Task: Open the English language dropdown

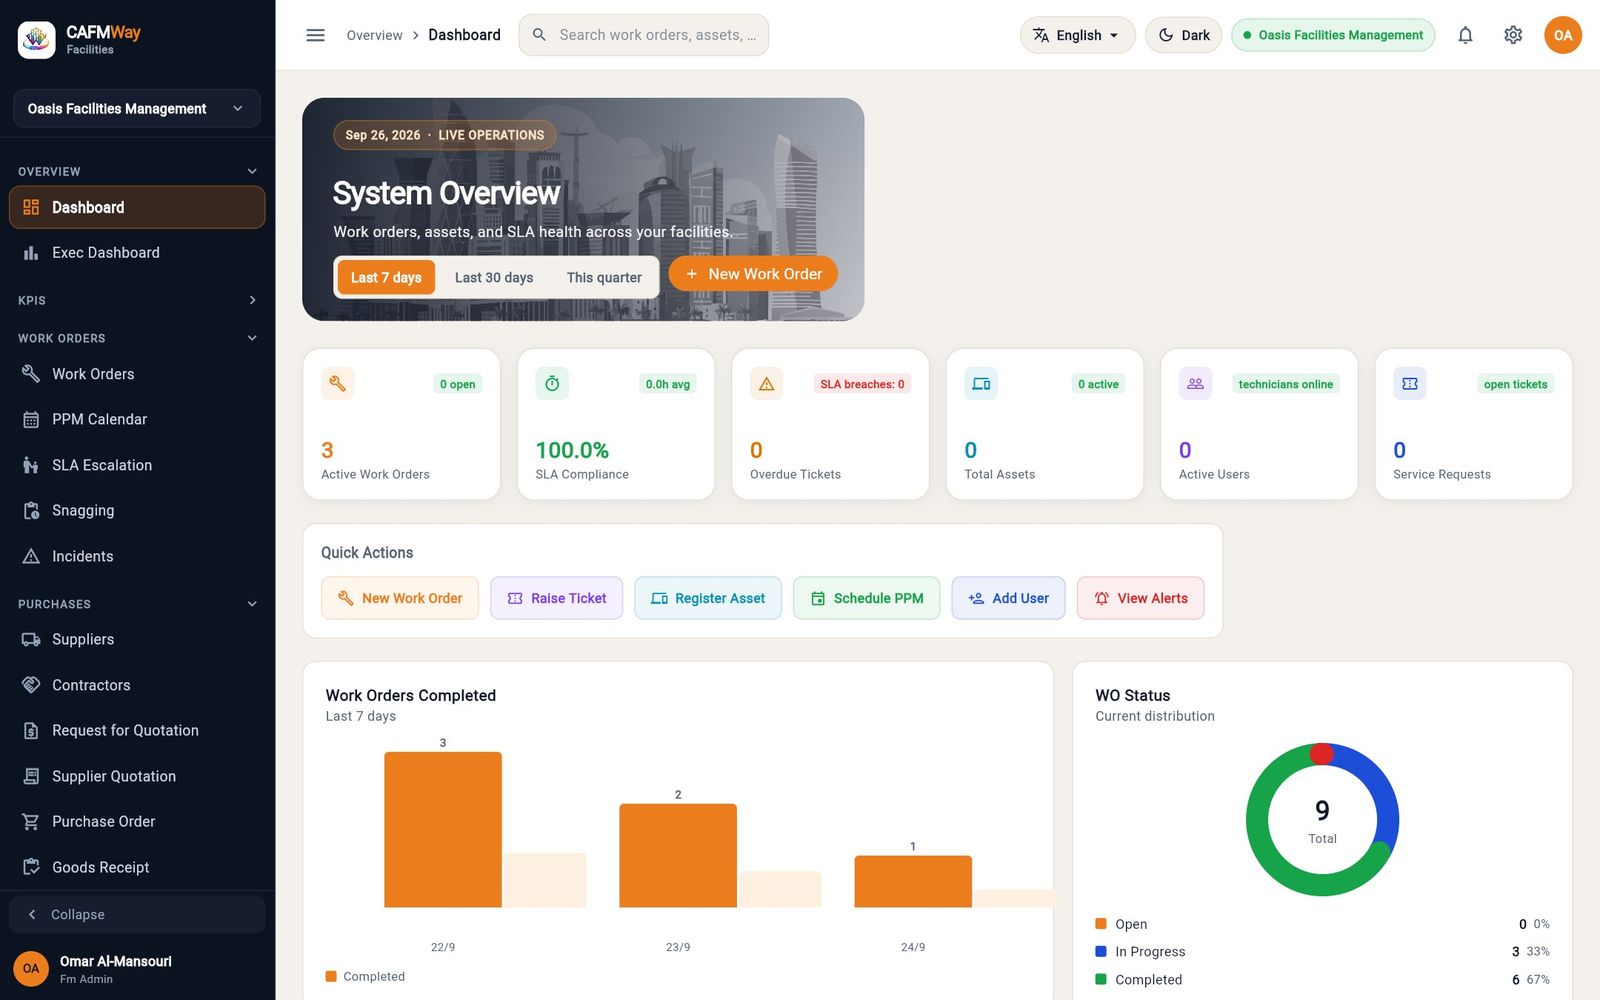Action: tap(1077, 35)
